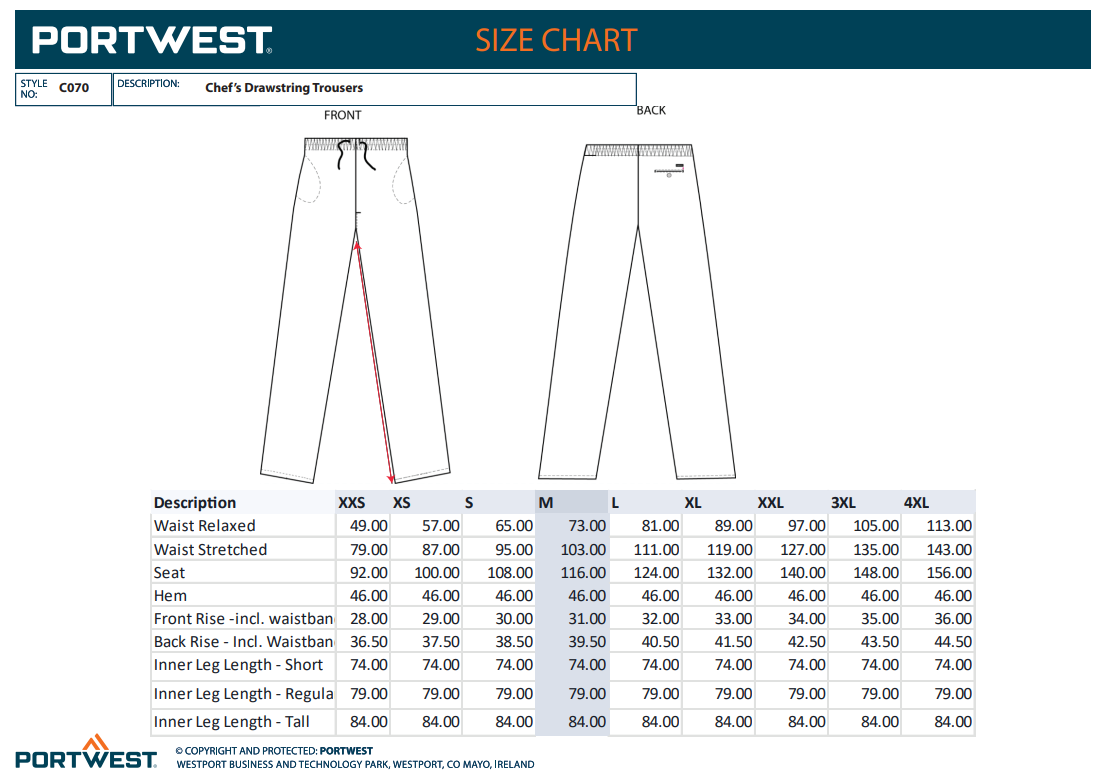Click Waist Relaxed M value 73.00

[x=587, y=525]
